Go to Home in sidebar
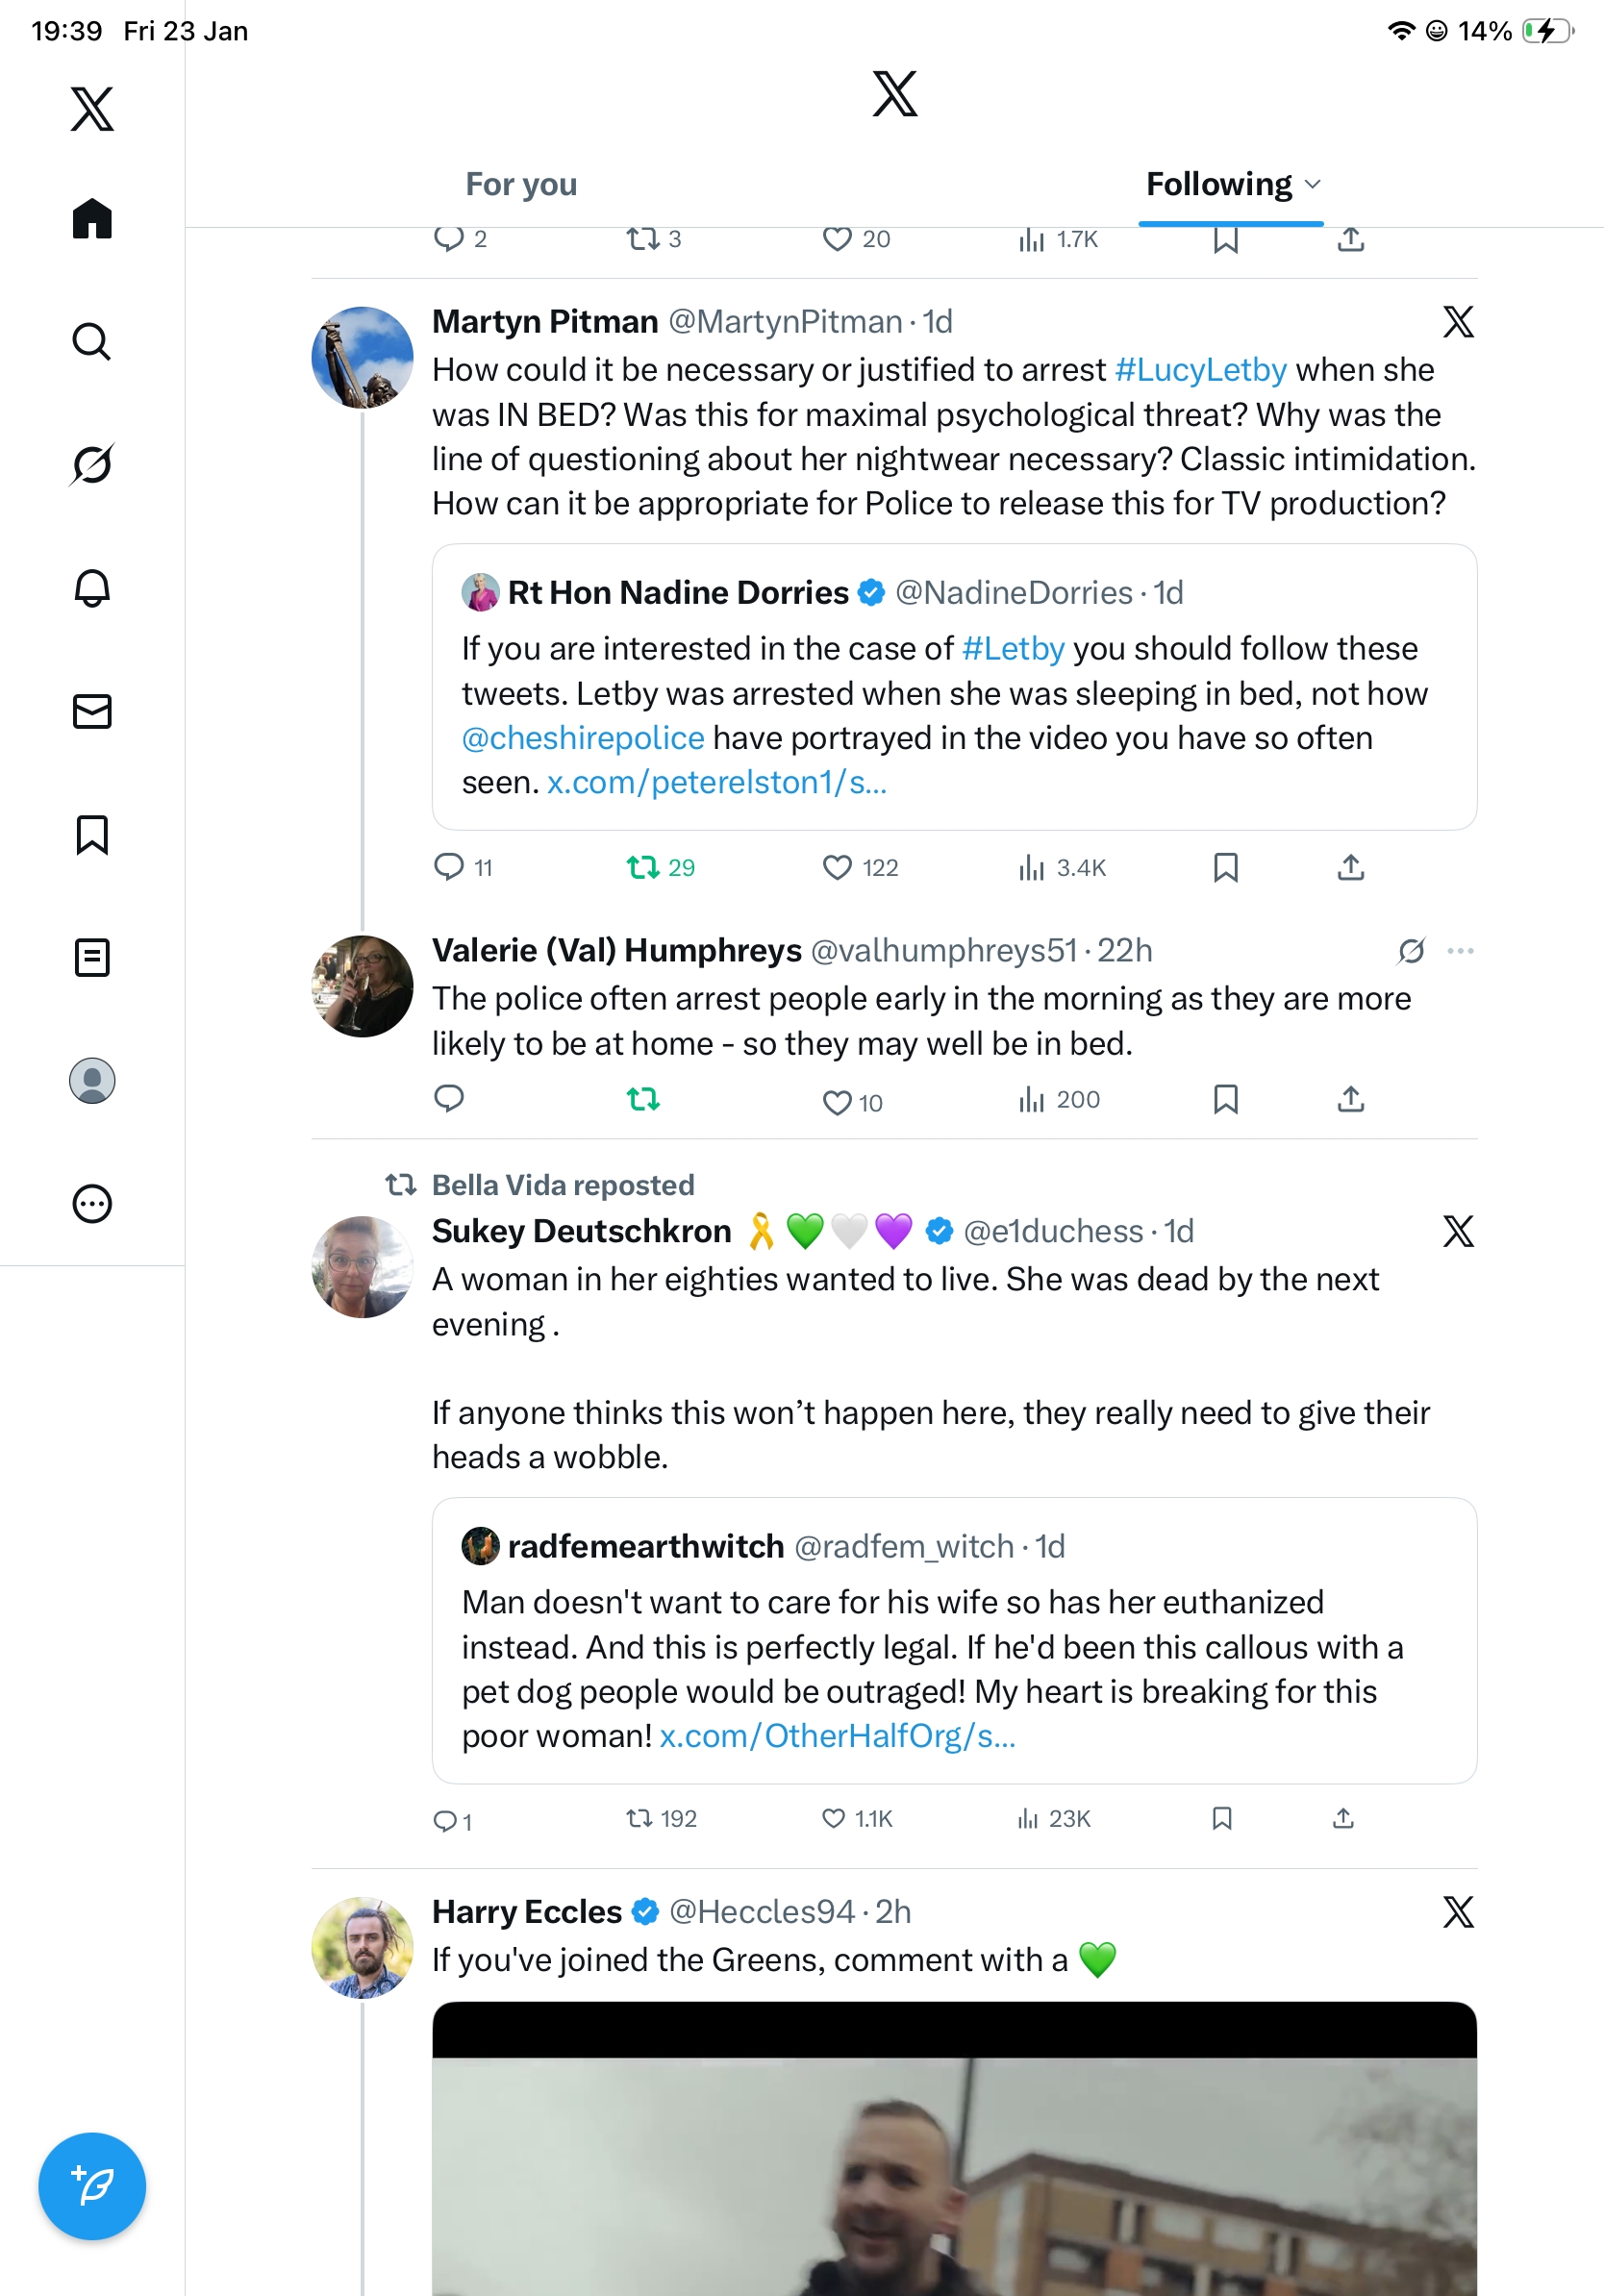The width and height of the screenshot is (1604, 2296). 91,218
